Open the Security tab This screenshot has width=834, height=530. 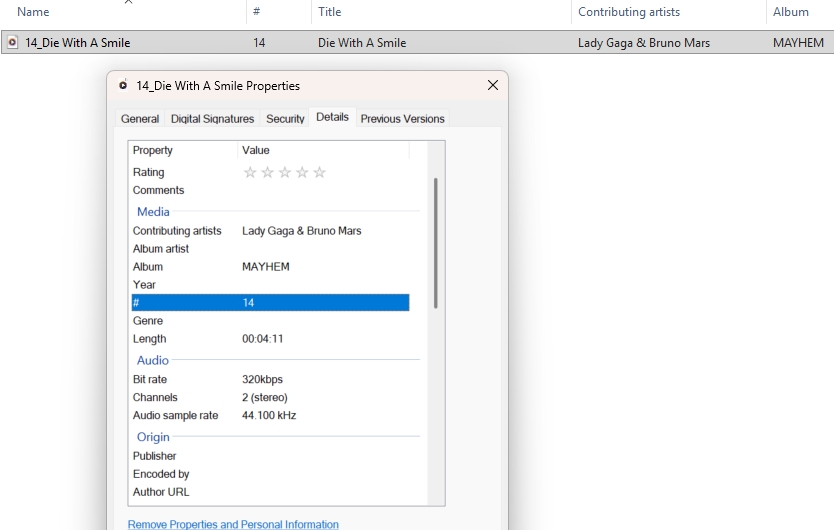point(285,119)
